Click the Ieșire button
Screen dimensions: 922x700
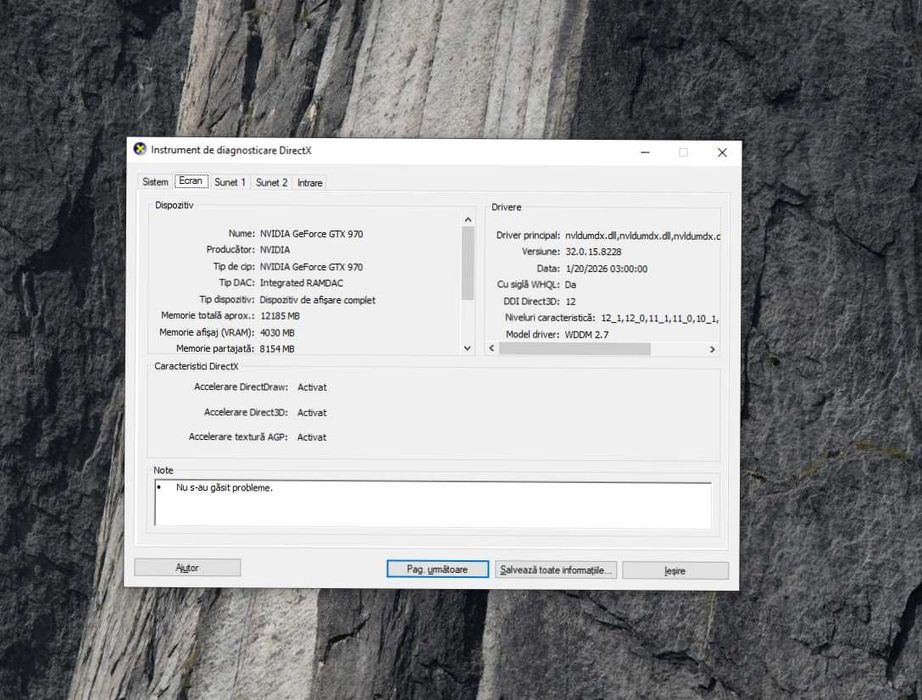(675, 571)
